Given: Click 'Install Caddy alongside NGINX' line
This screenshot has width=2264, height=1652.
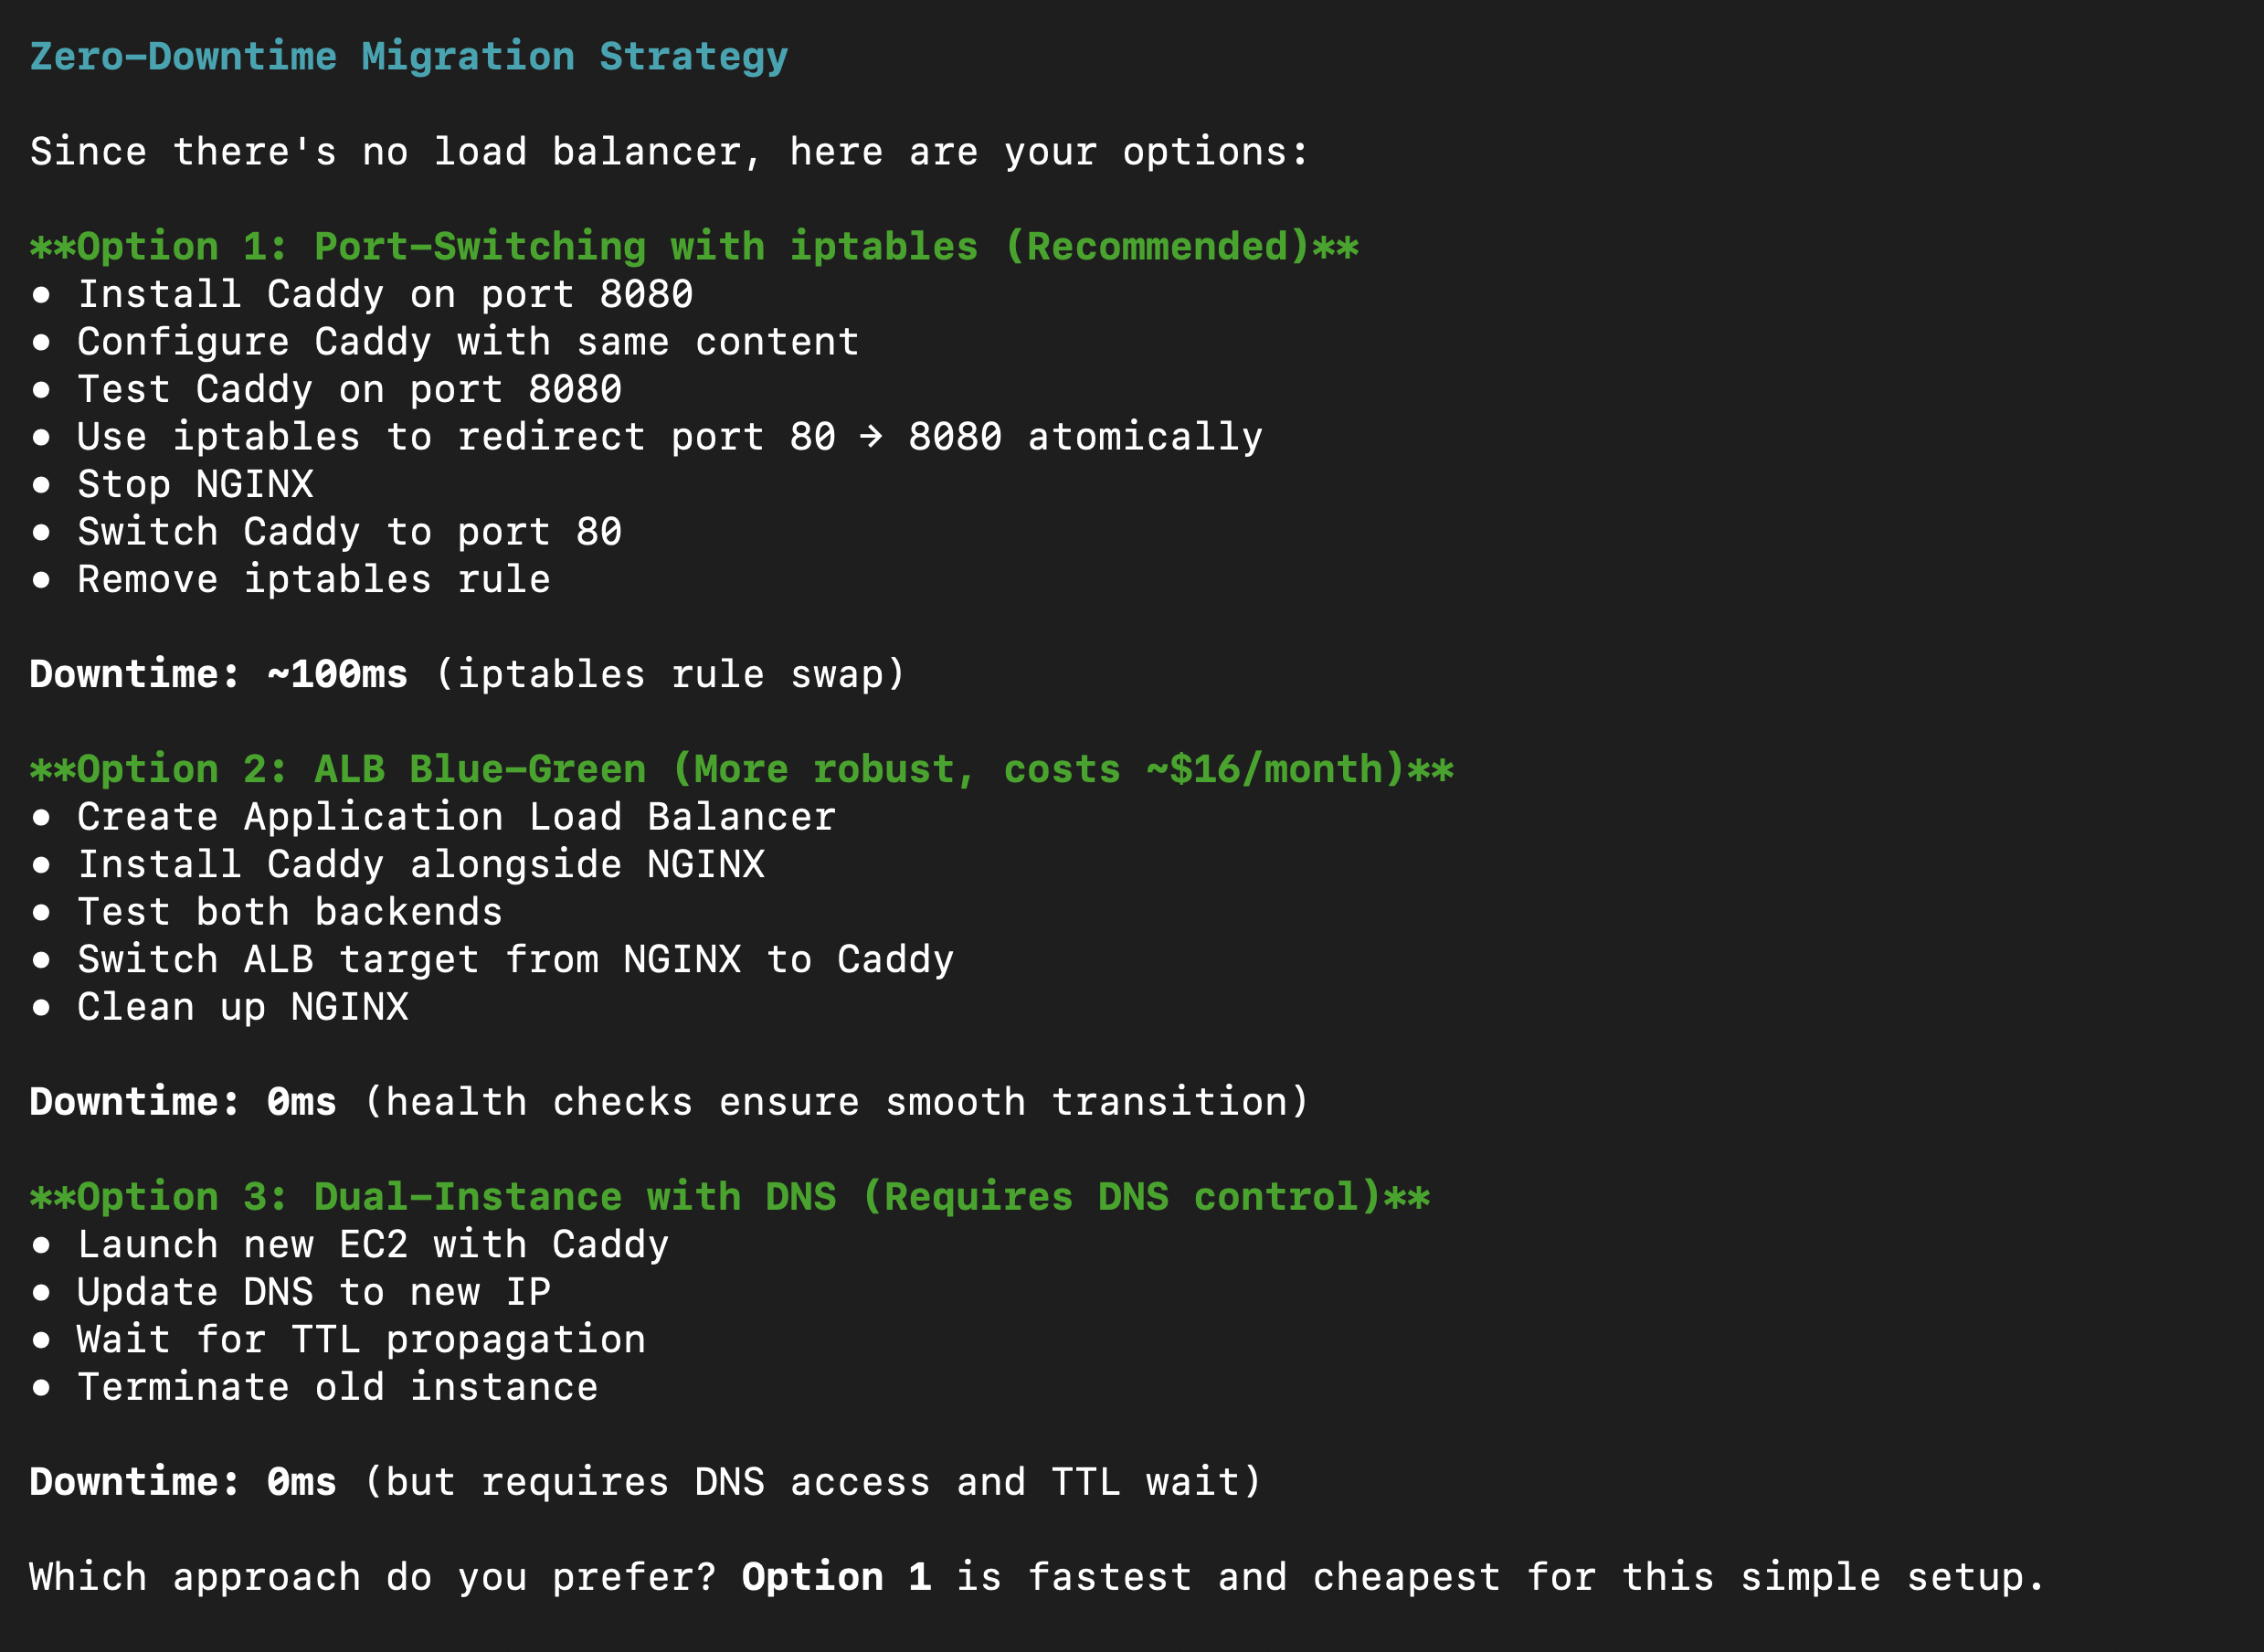Looking at the screenshot, I should click(421, 865).
